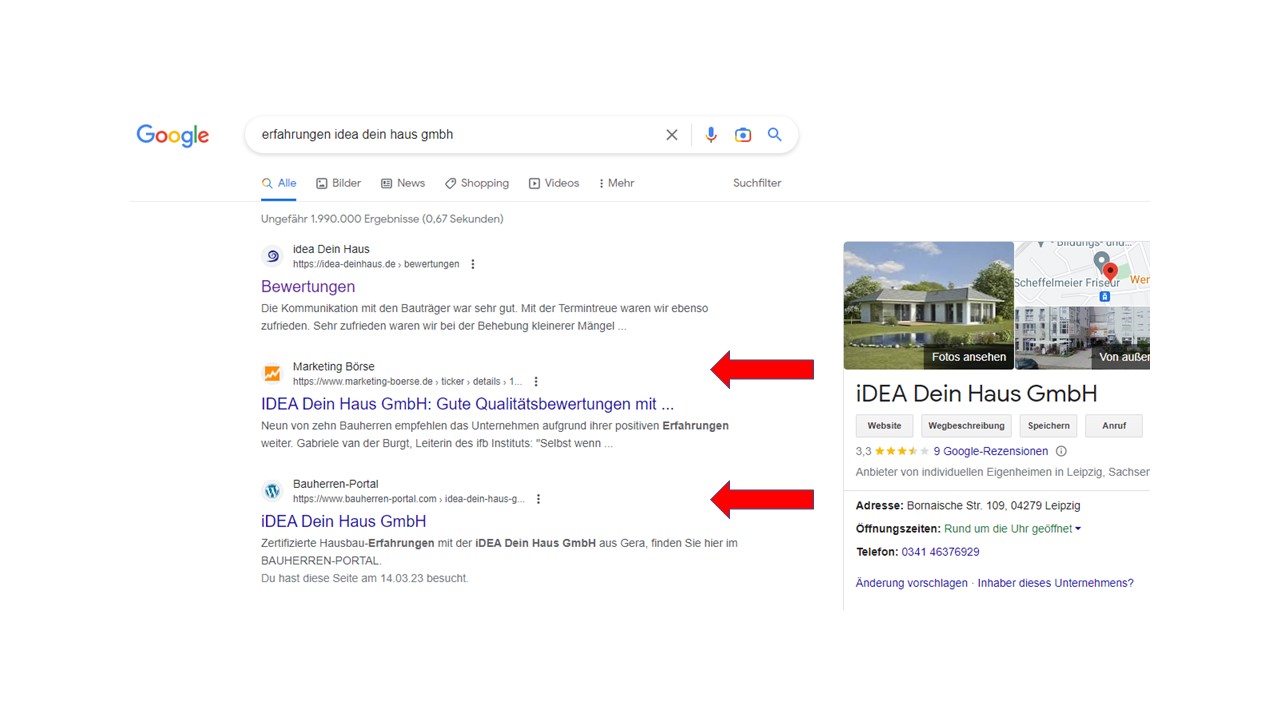Switch to the Shopping tab
The image size is (1280, 720).
point(477,183)
